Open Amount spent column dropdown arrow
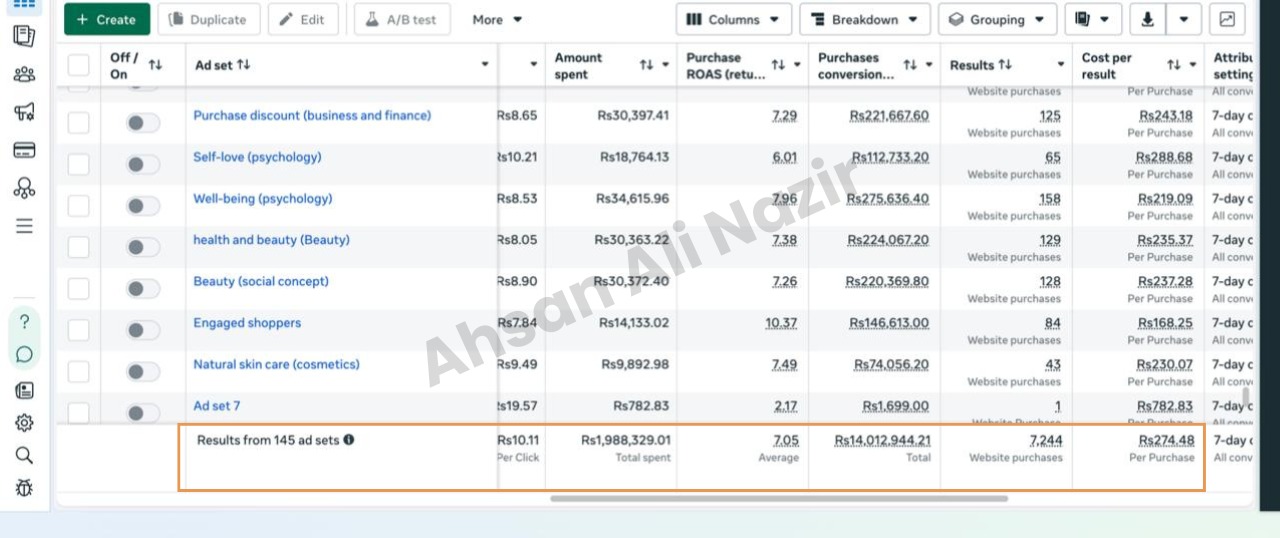The image size is (1280, 538). tap(665, 65)
